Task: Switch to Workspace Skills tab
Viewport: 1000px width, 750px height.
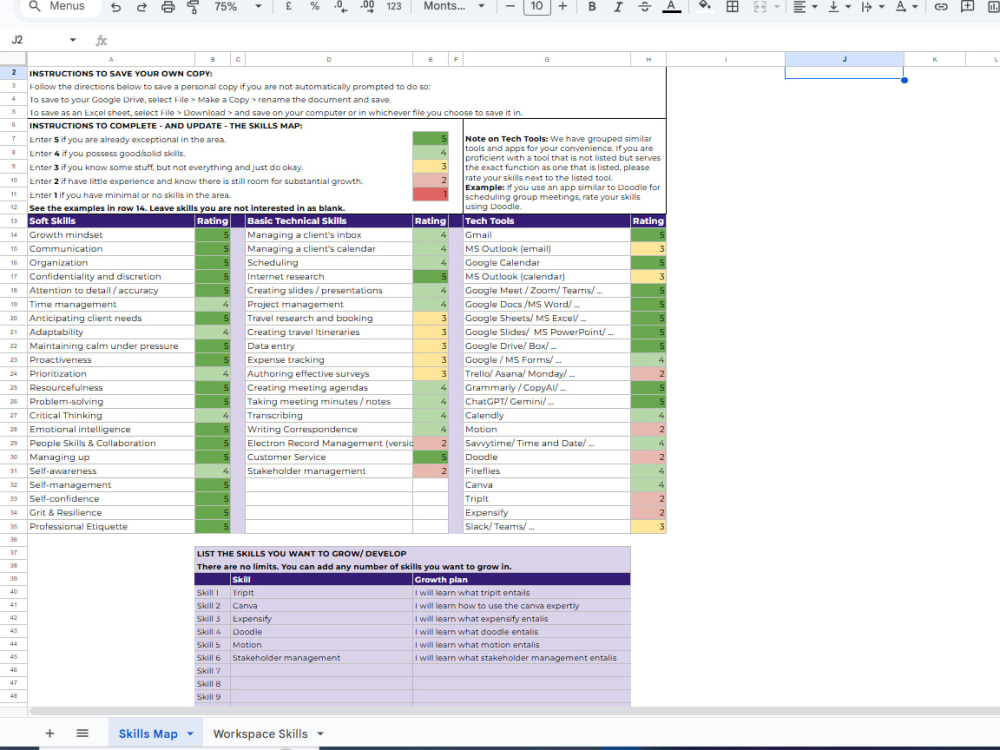Action: (260, 733)
